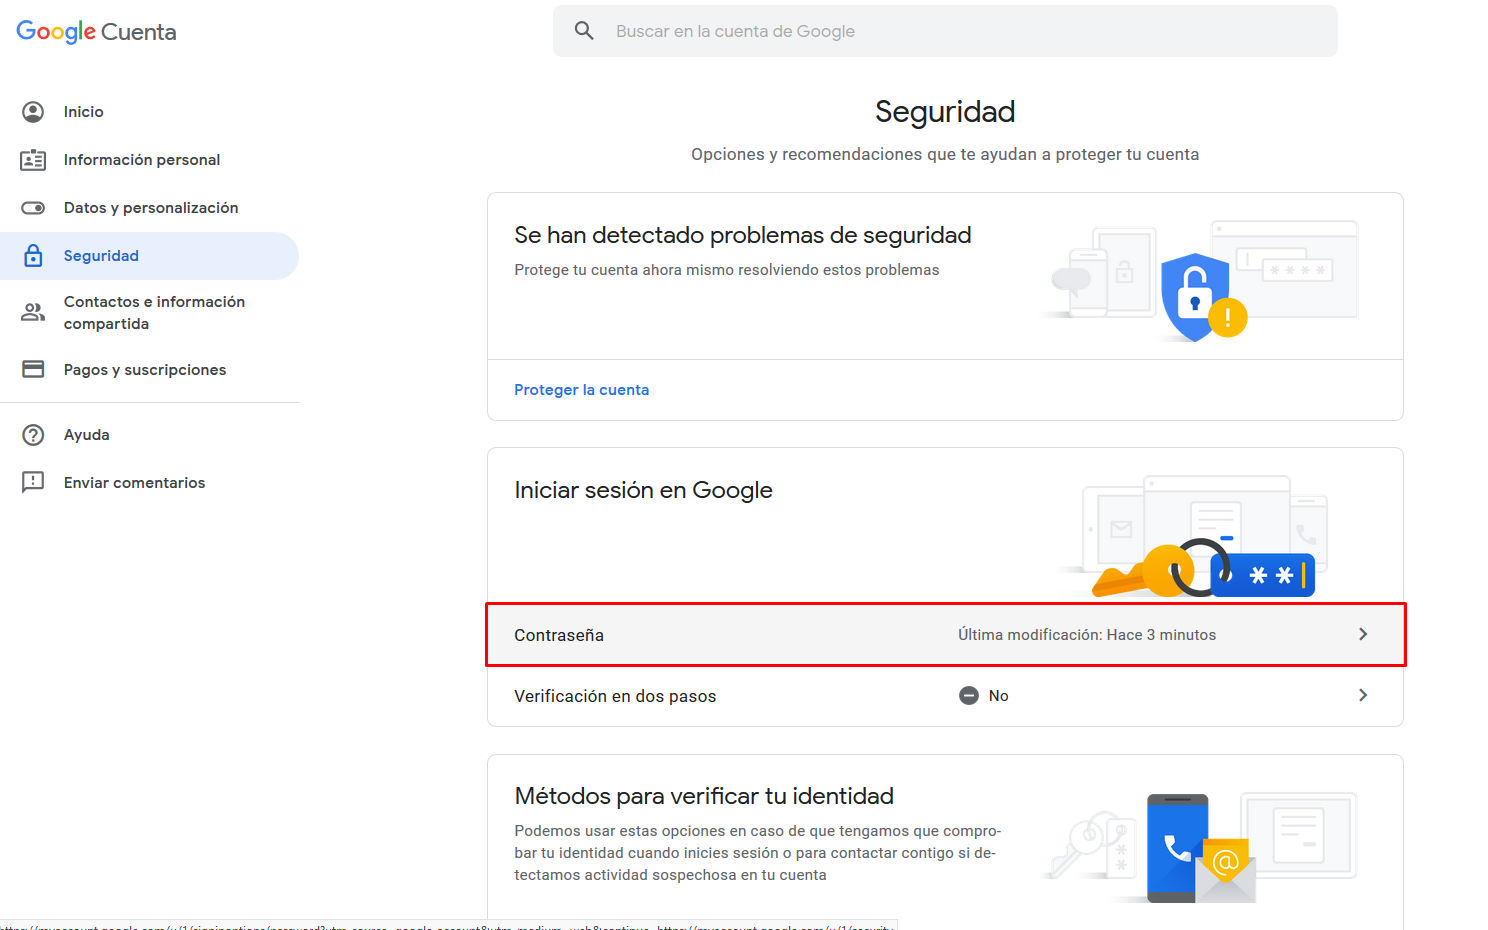1488x930 pixels.
Task: Click the Datos y personalización toggle icon
Action: (x=33, y=208)
